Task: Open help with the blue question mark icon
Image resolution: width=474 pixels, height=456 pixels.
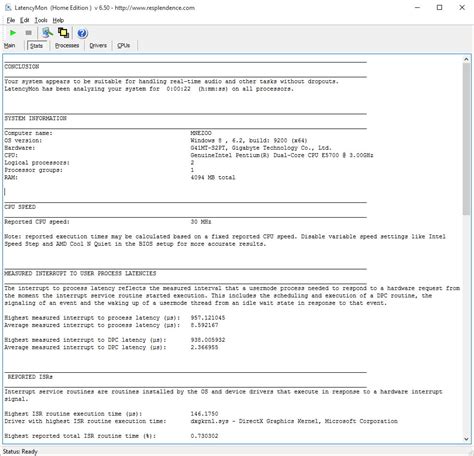Action: click(82, 33)
